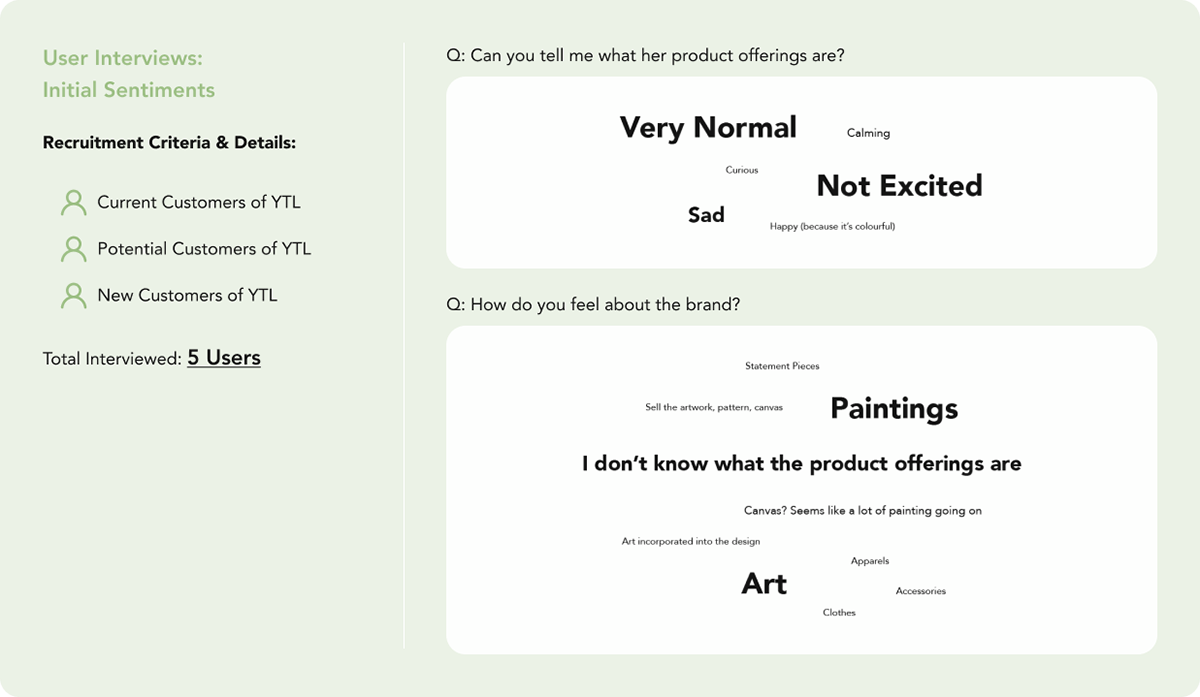This screenshot has height=697, width=1200.
Task: Click the user icon beside New Customers
Action: tap(73, 296)
